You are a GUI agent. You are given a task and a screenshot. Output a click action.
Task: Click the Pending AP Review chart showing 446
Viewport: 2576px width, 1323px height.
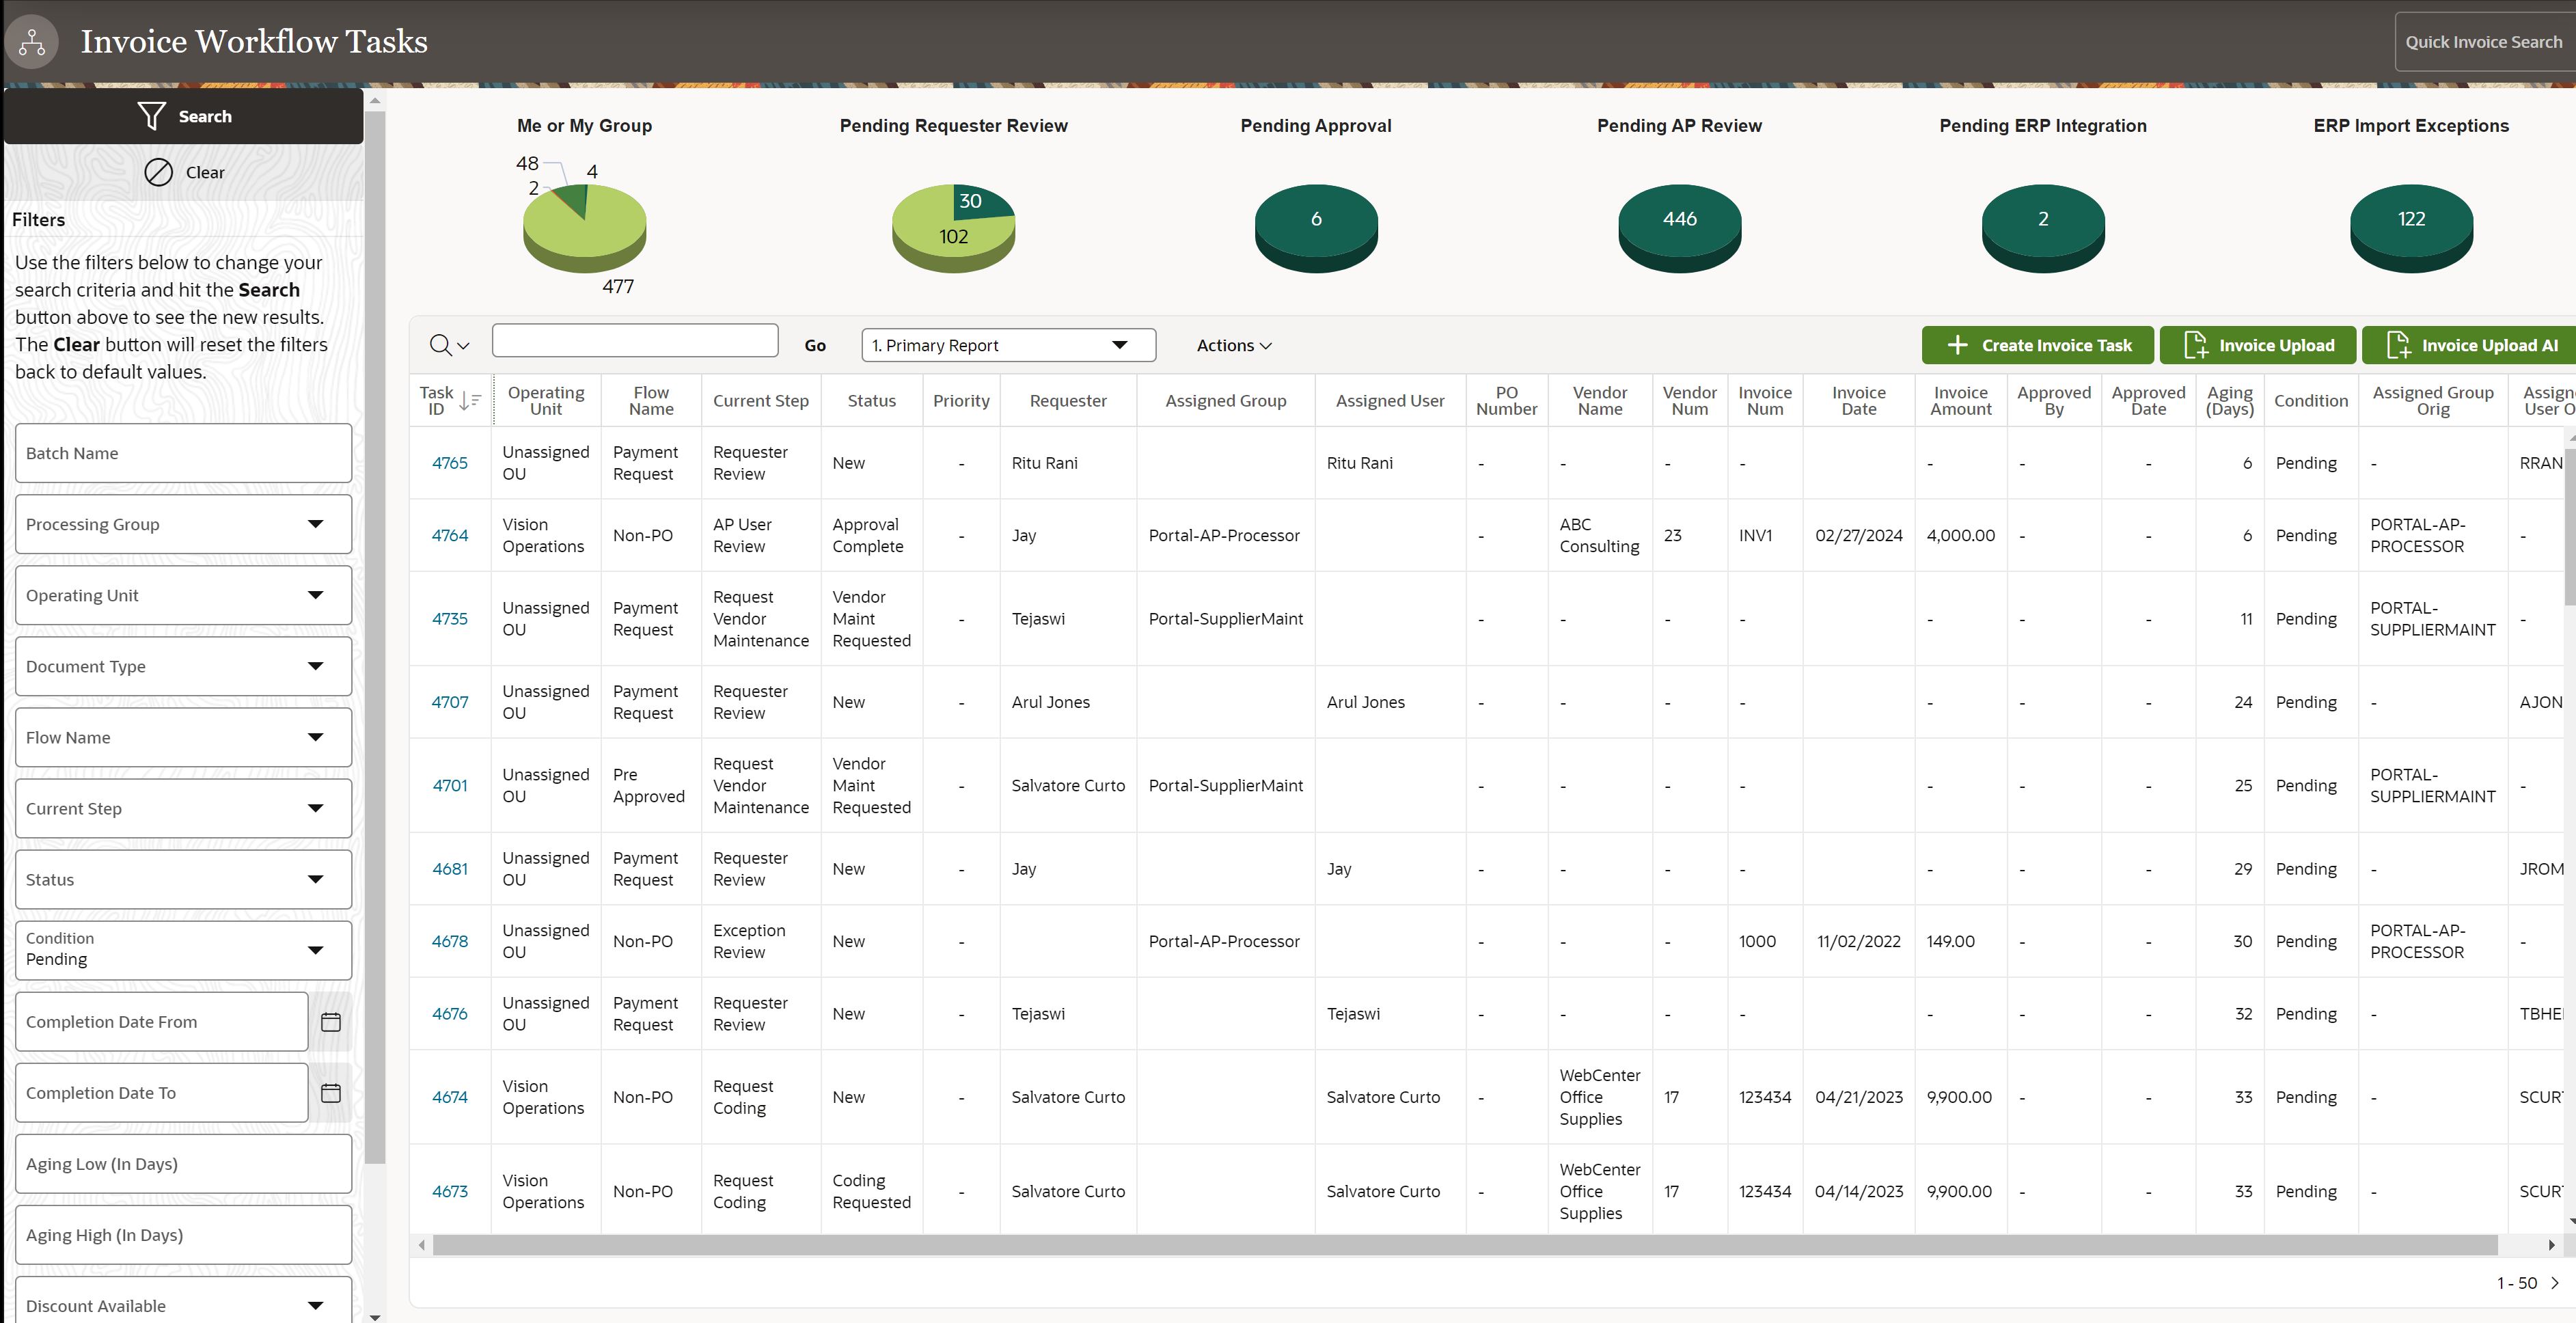[1680, 228]
